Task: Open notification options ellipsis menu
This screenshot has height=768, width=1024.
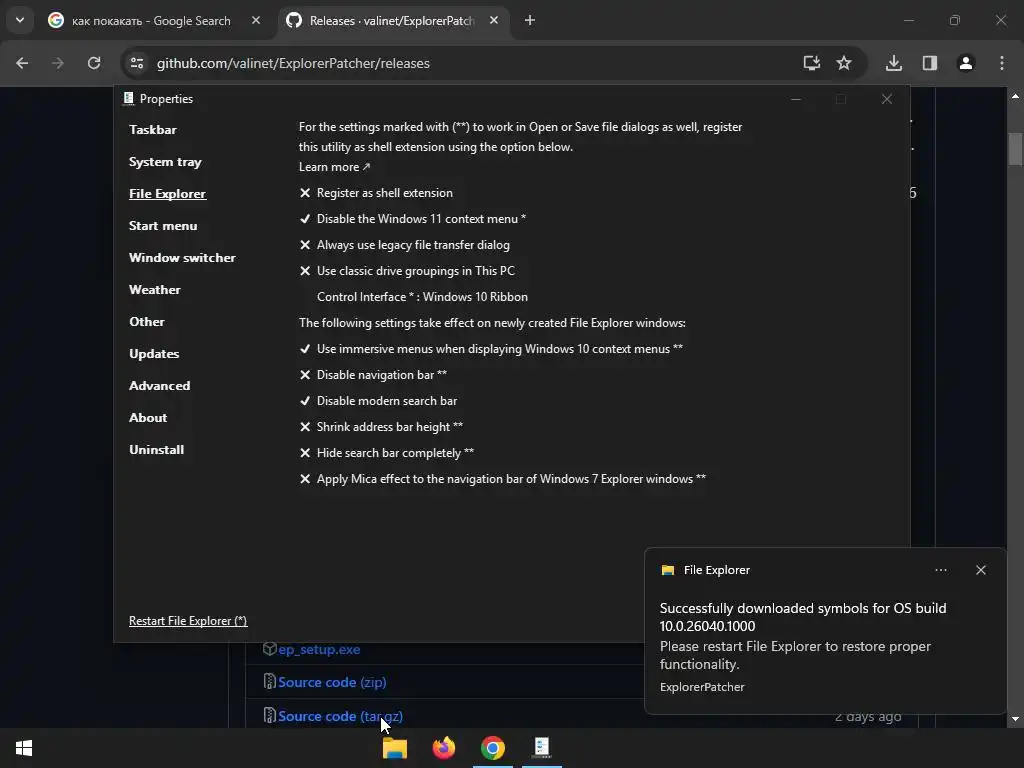Action: coord(940,570)
